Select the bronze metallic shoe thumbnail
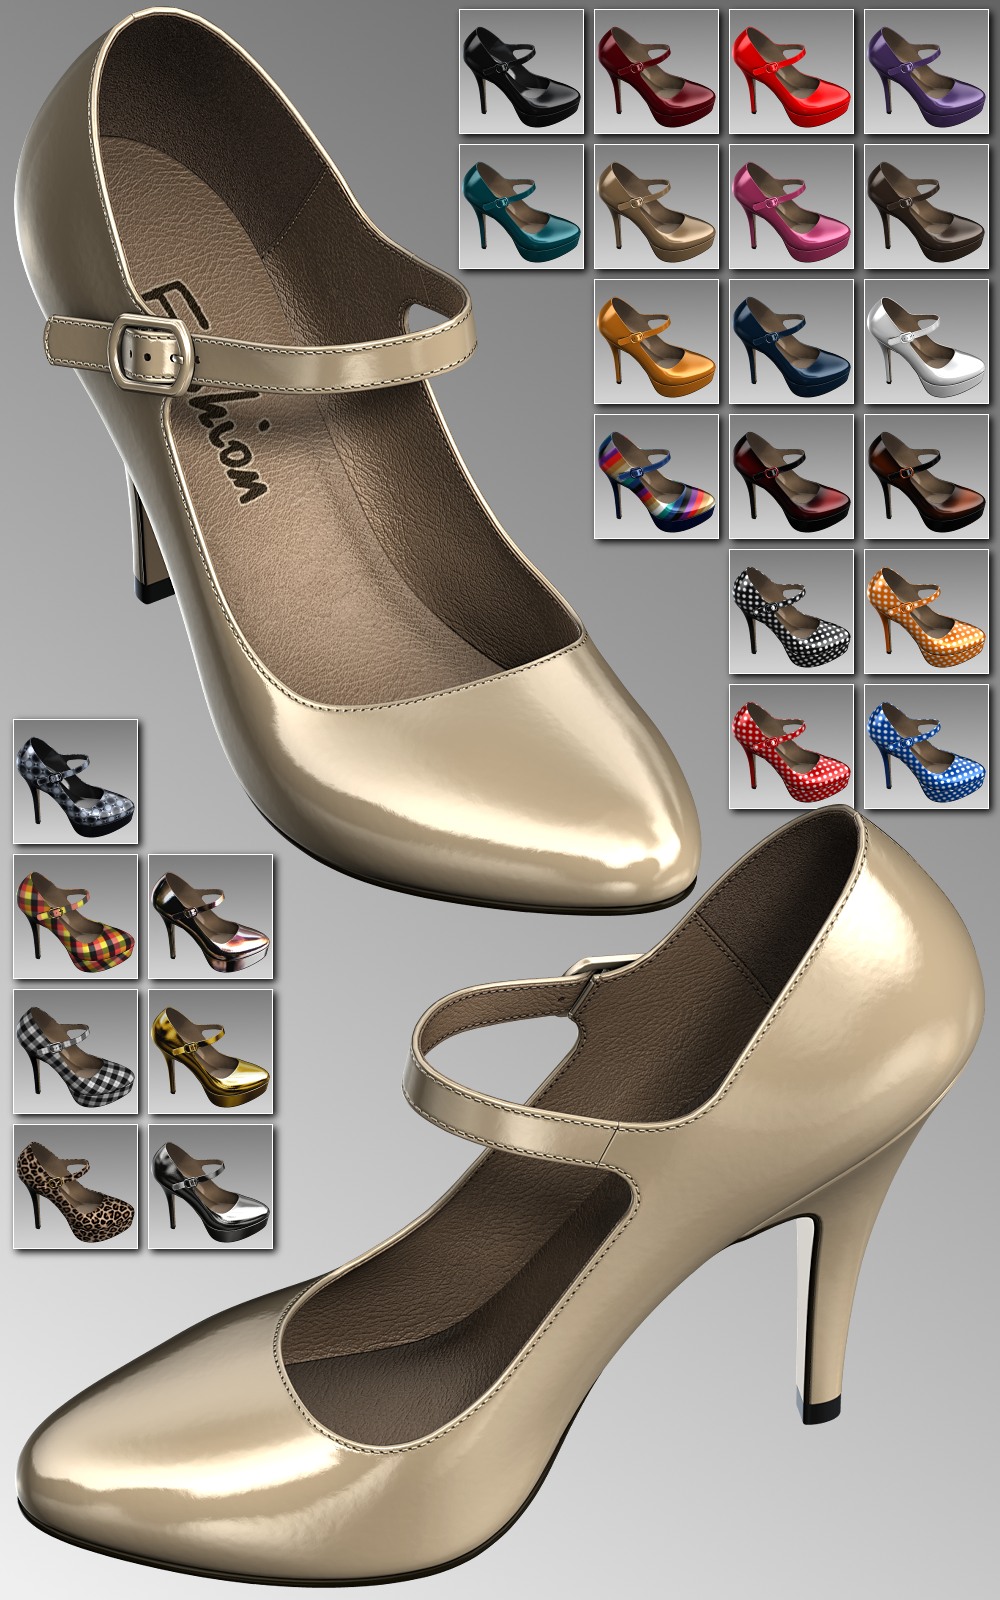 pos(211,916)
